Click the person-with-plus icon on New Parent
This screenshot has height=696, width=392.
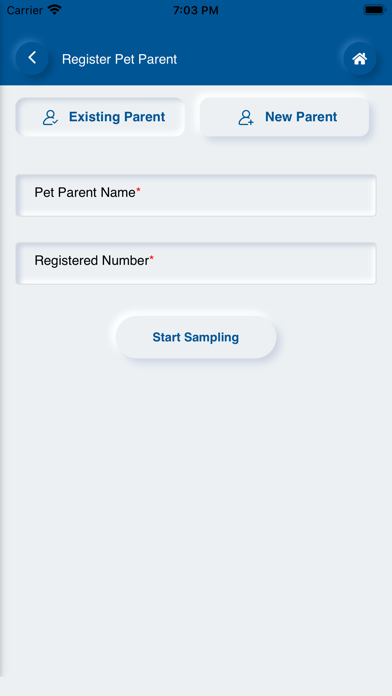(x=245, y=117)
